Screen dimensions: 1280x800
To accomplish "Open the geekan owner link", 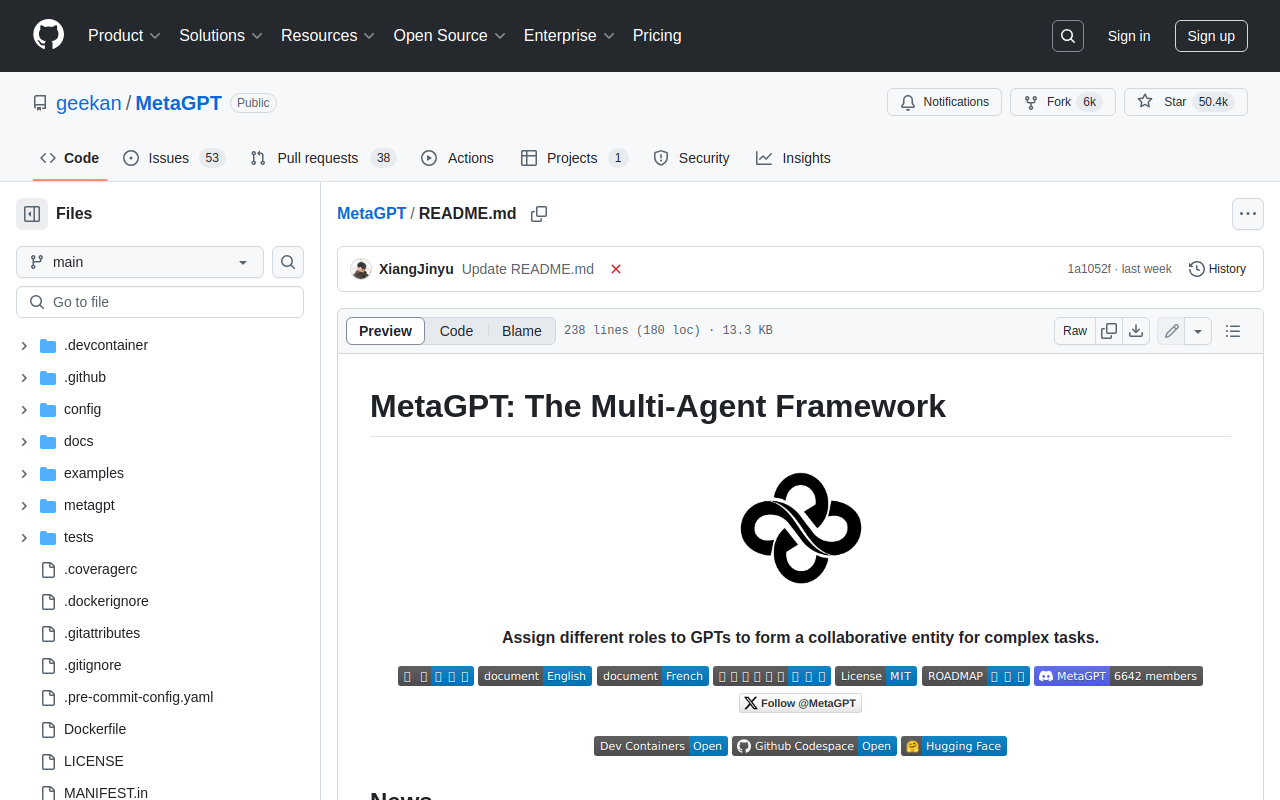I will tap(89, 103).
